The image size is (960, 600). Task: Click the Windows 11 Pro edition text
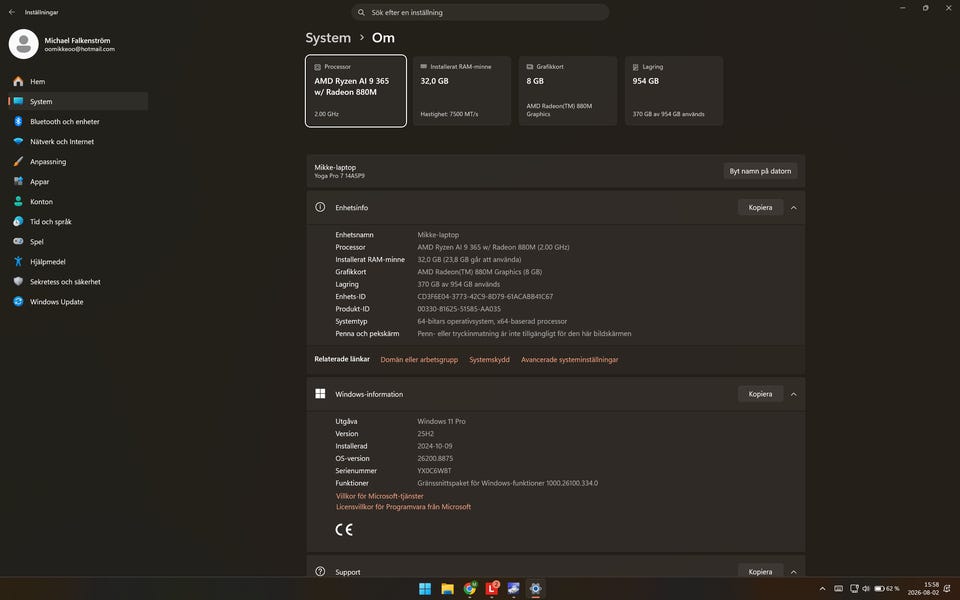[441, 421]
